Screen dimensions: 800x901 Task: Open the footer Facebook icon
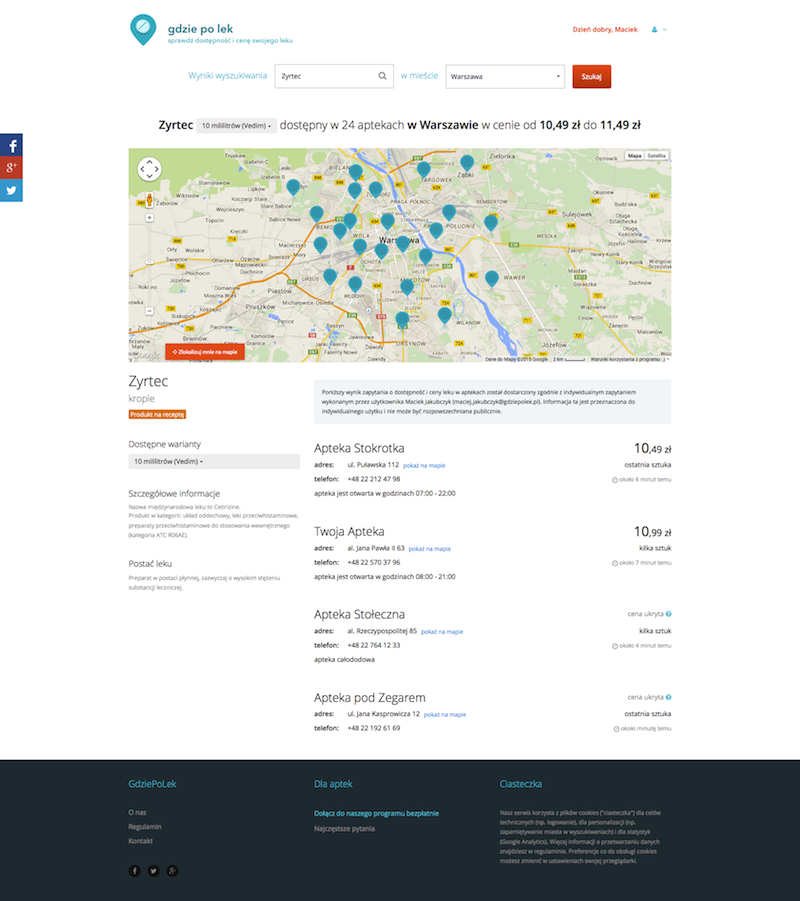(x=134, y=871)
